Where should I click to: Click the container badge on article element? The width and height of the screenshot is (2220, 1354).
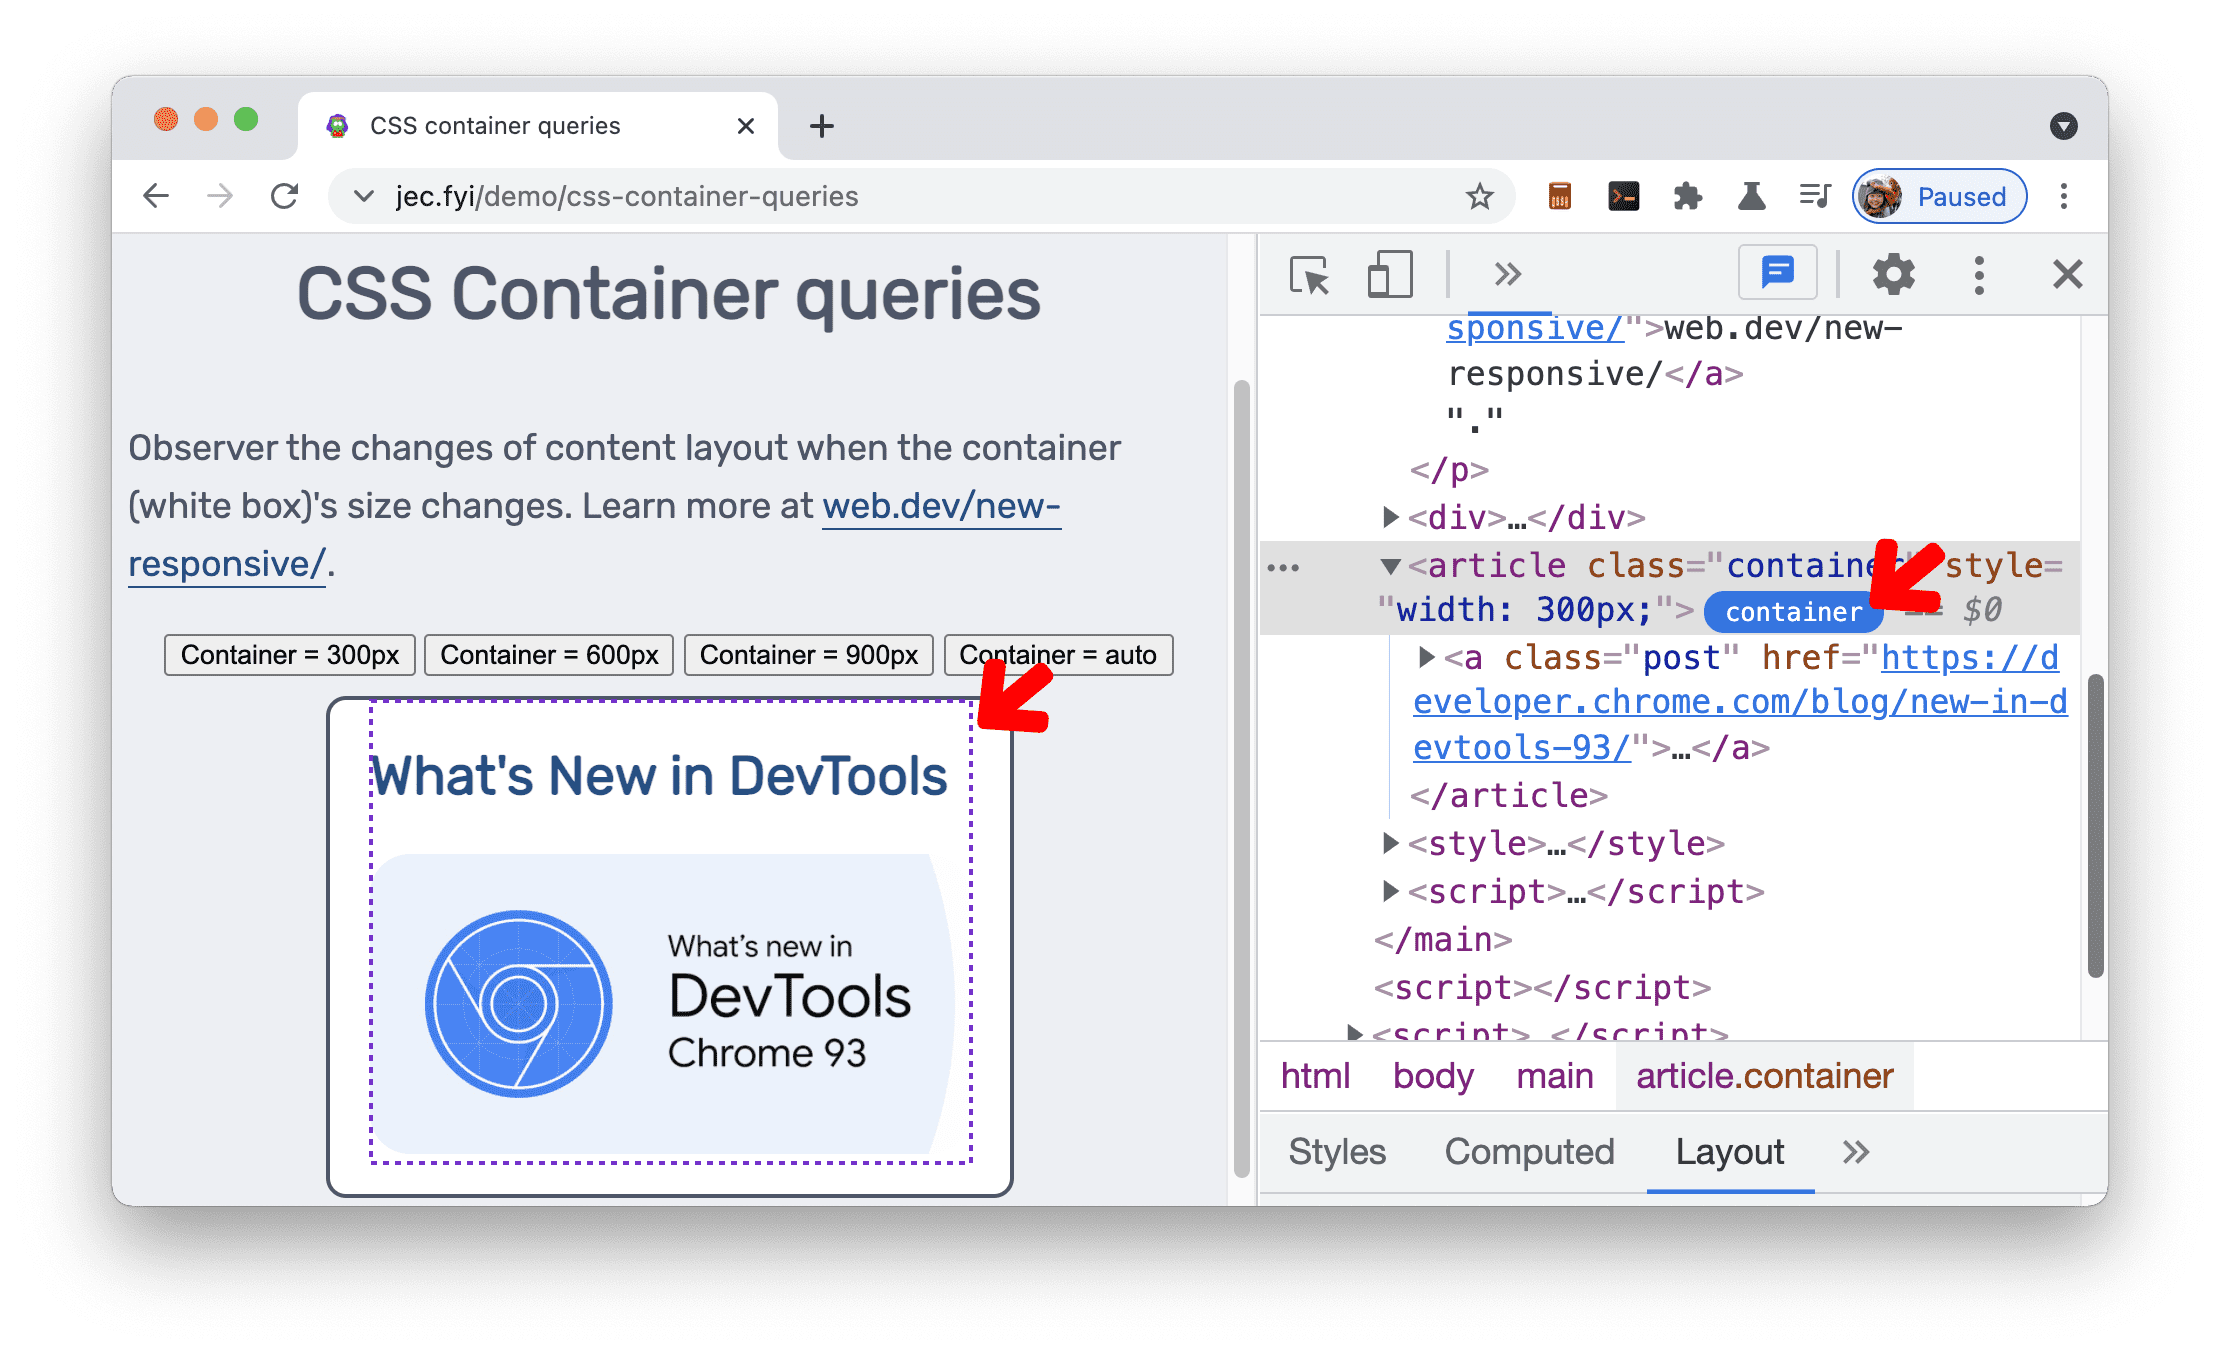1789,610
